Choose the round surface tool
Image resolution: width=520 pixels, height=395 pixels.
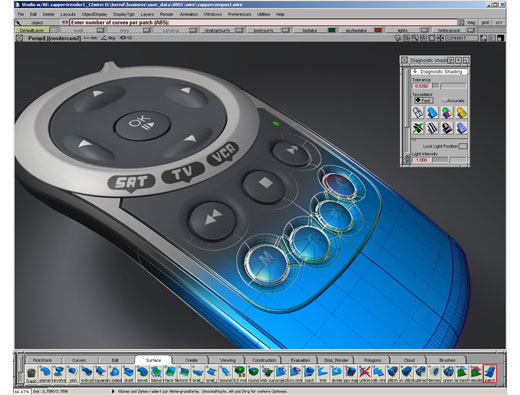tap(254, 372)
